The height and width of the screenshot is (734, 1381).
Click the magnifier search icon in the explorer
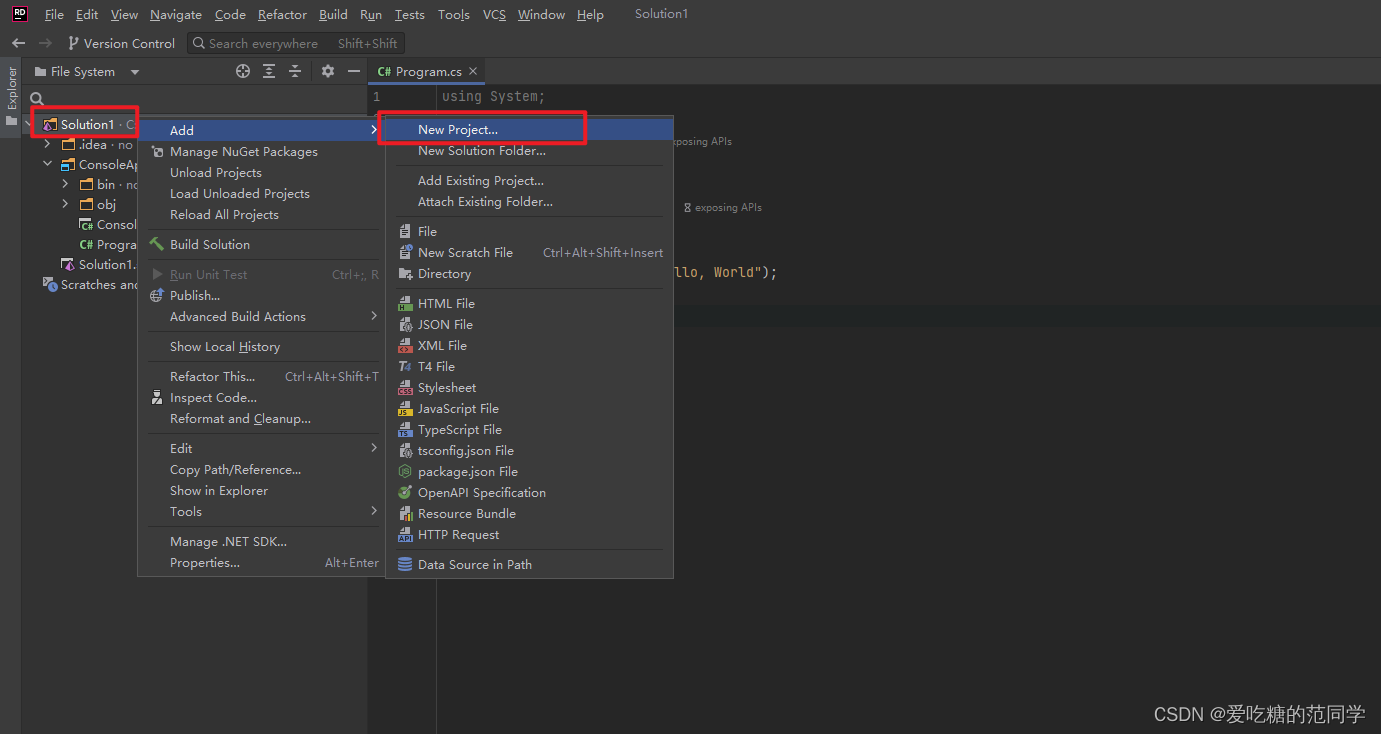(x=37, y=99)
